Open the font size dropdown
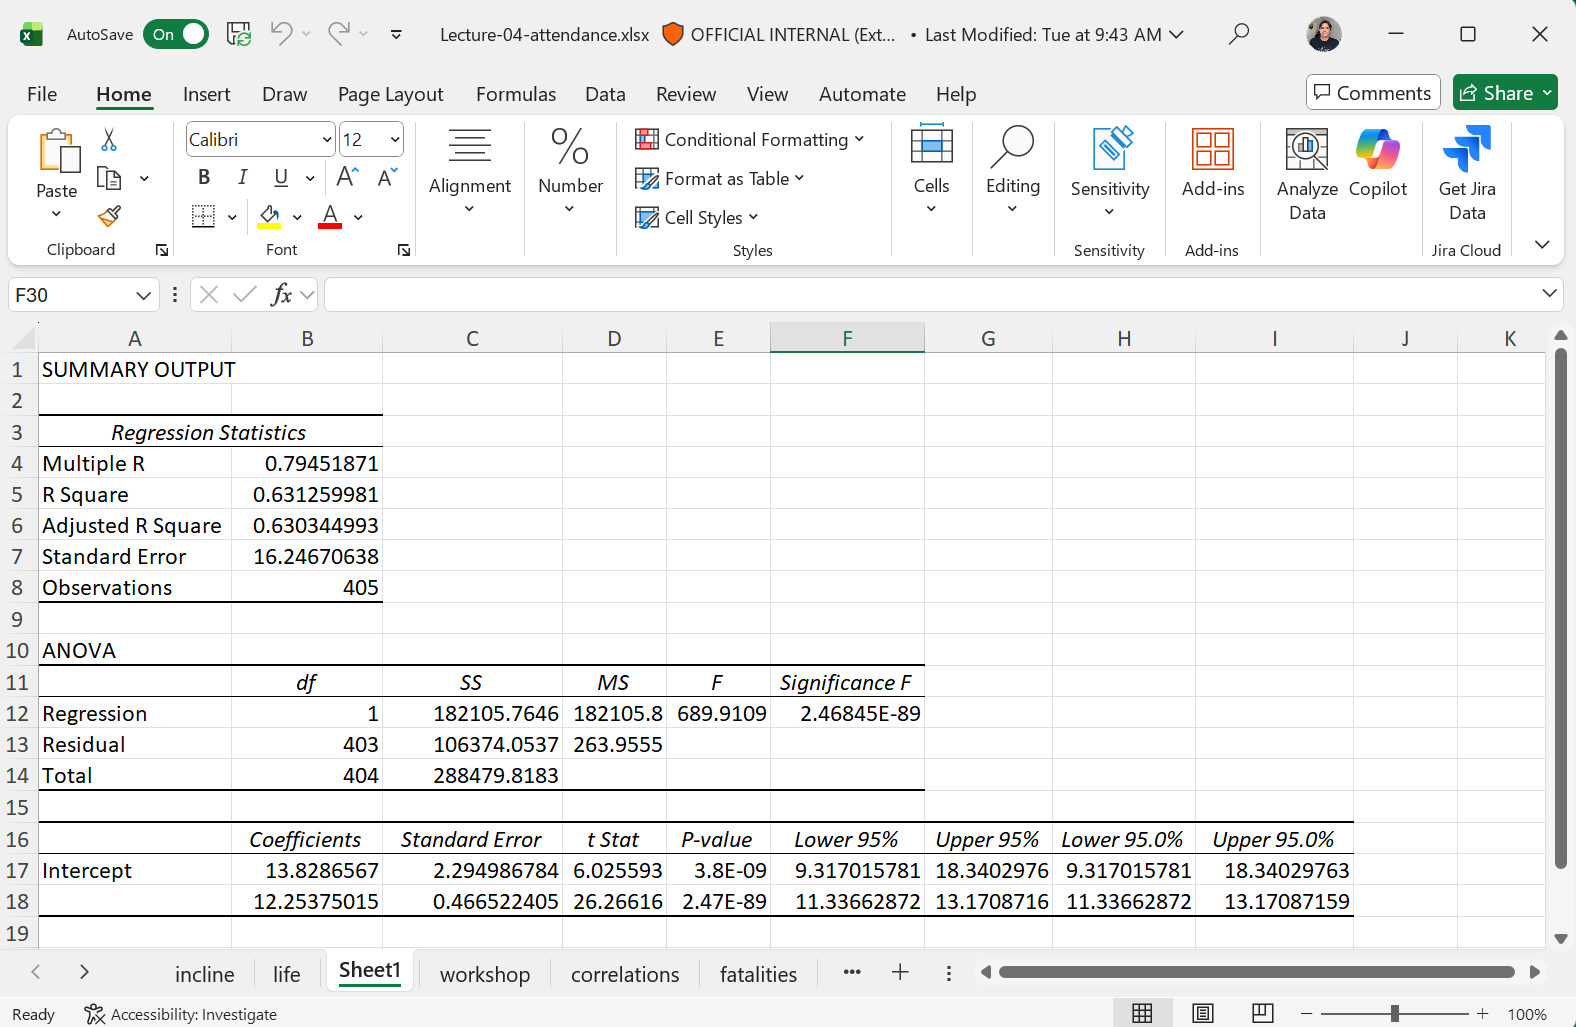1576x1027 pixels. 395,140
